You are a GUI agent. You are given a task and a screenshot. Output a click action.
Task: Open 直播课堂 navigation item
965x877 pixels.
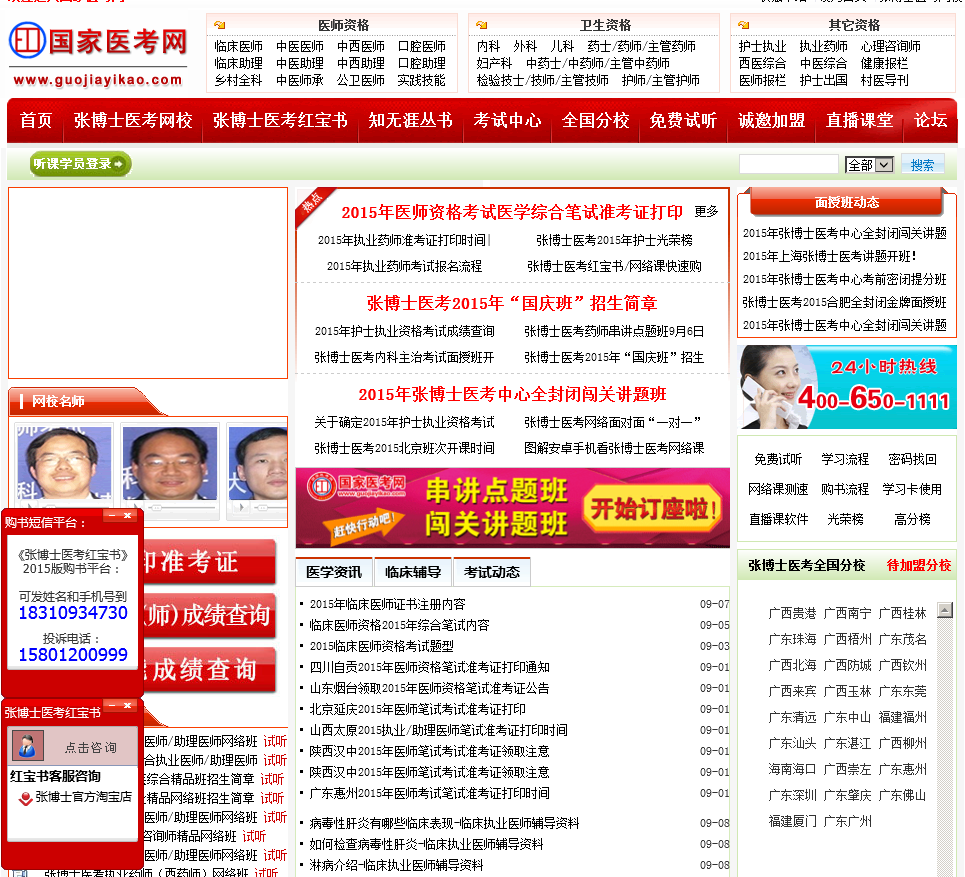point(859,120)
